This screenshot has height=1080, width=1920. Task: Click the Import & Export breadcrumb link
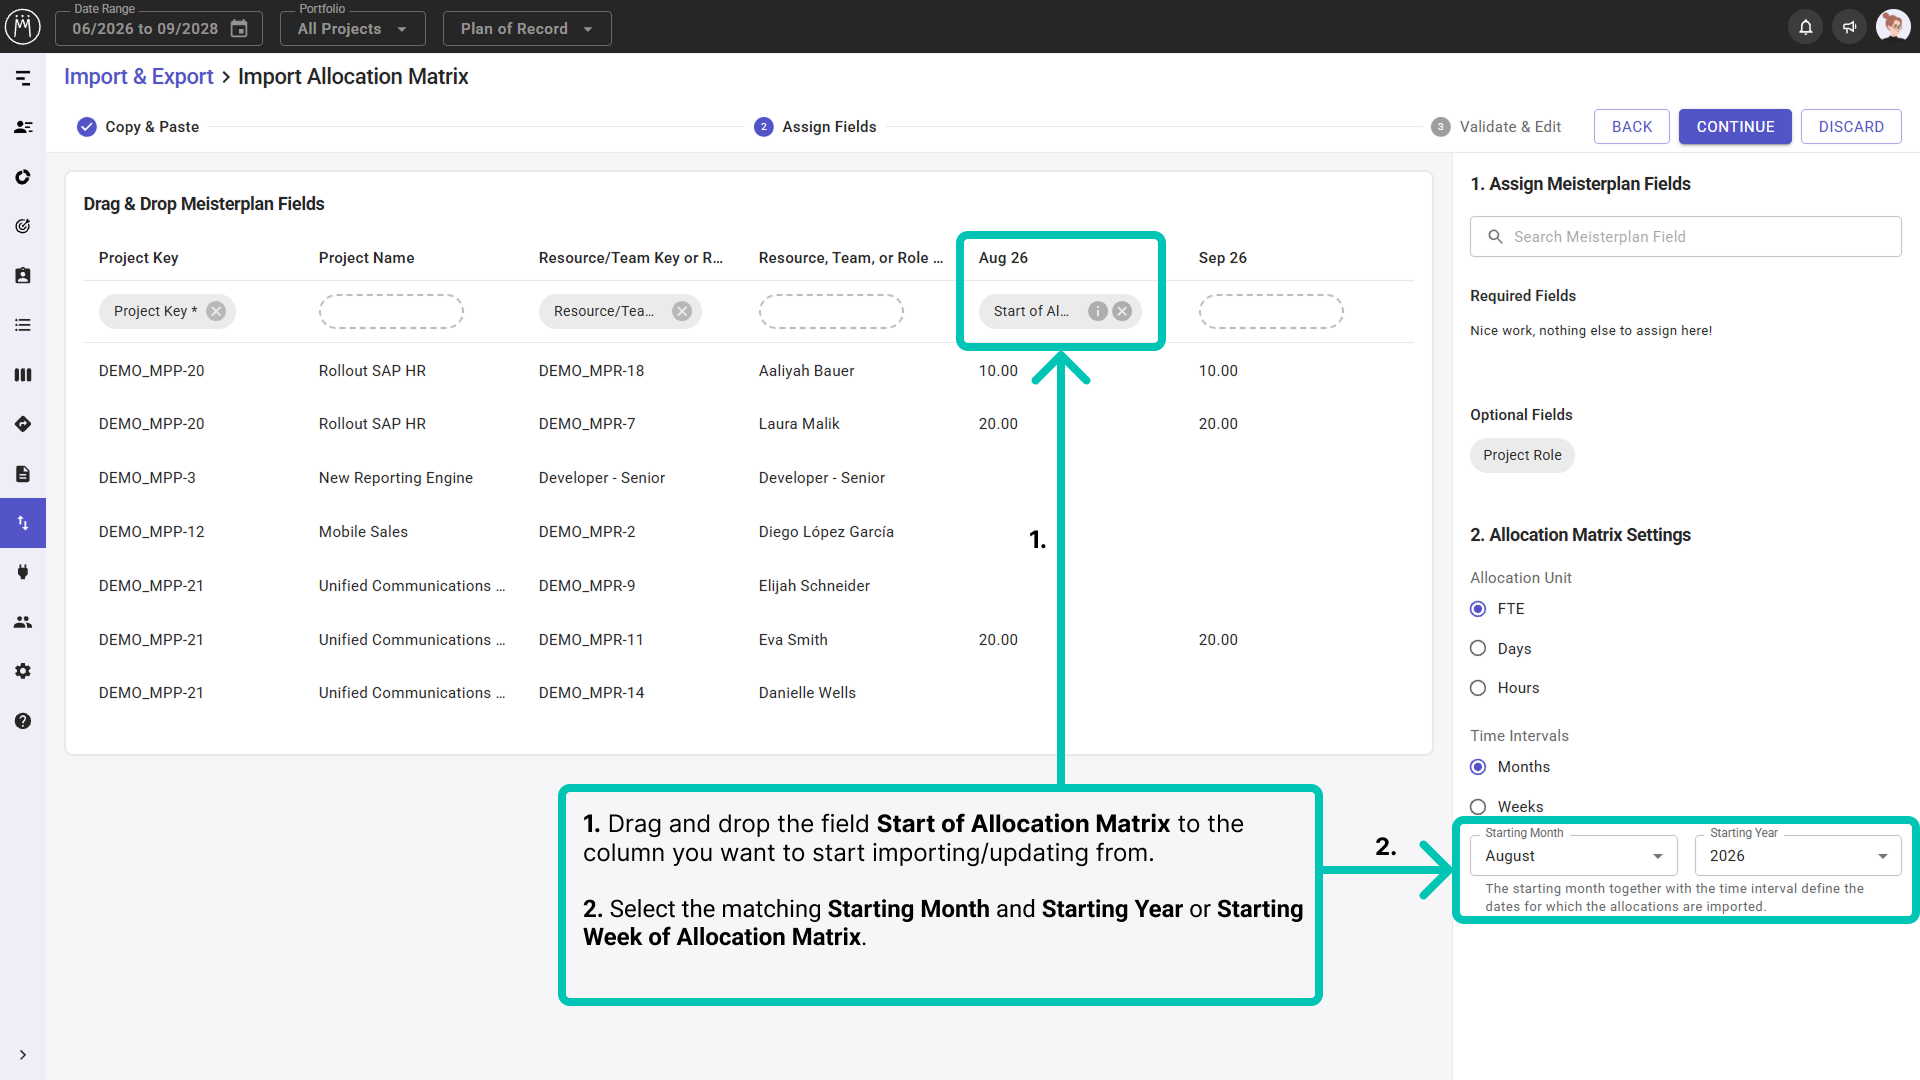pyautogui.click(x=139, y=77)
